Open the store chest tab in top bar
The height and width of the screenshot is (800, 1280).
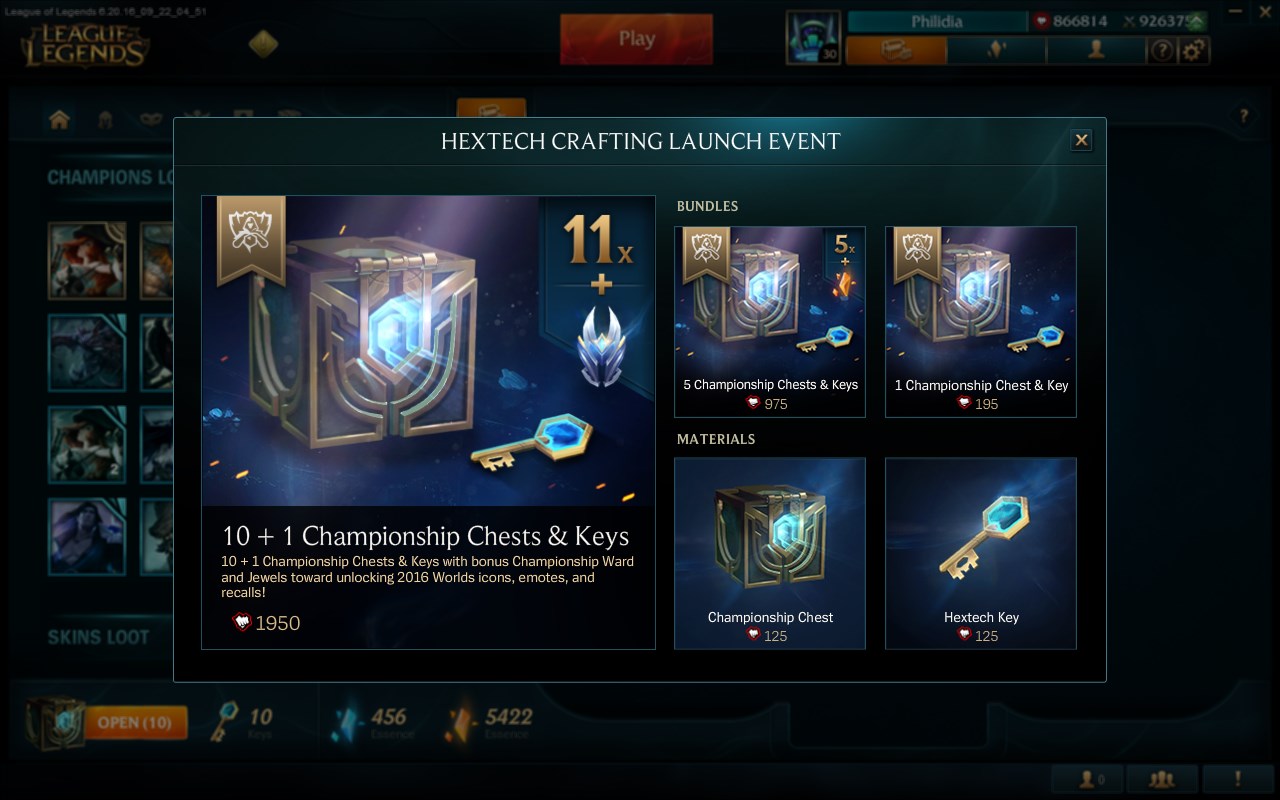click(896, 50)
